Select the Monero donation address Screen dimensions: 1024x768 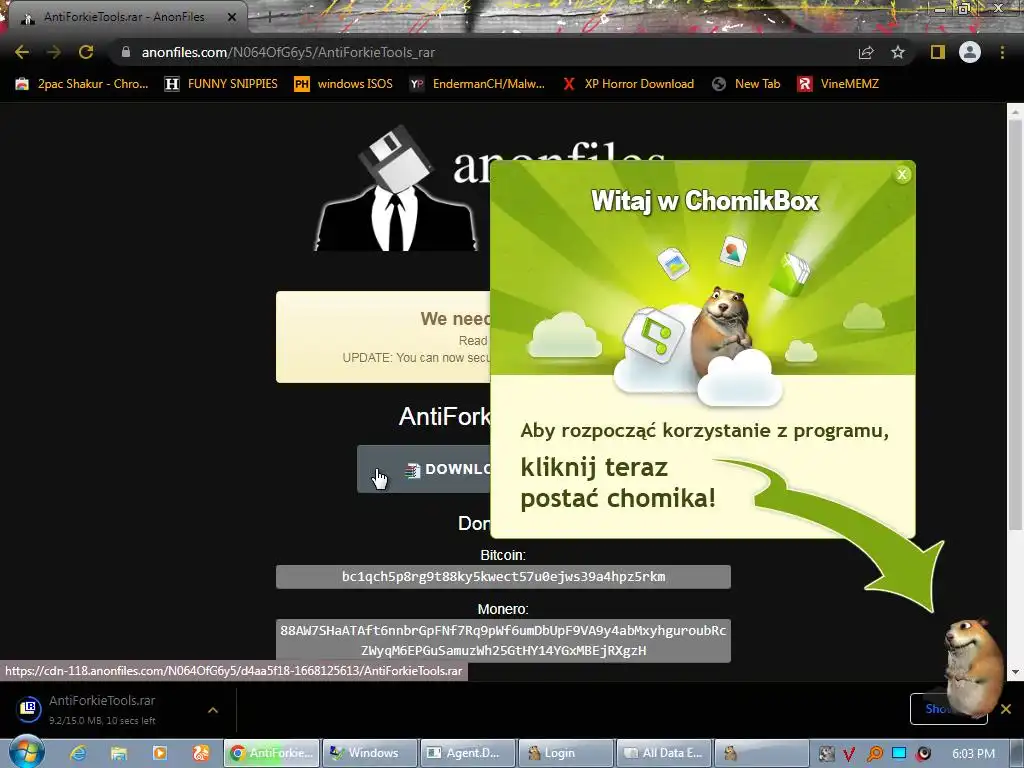point(503,641)
